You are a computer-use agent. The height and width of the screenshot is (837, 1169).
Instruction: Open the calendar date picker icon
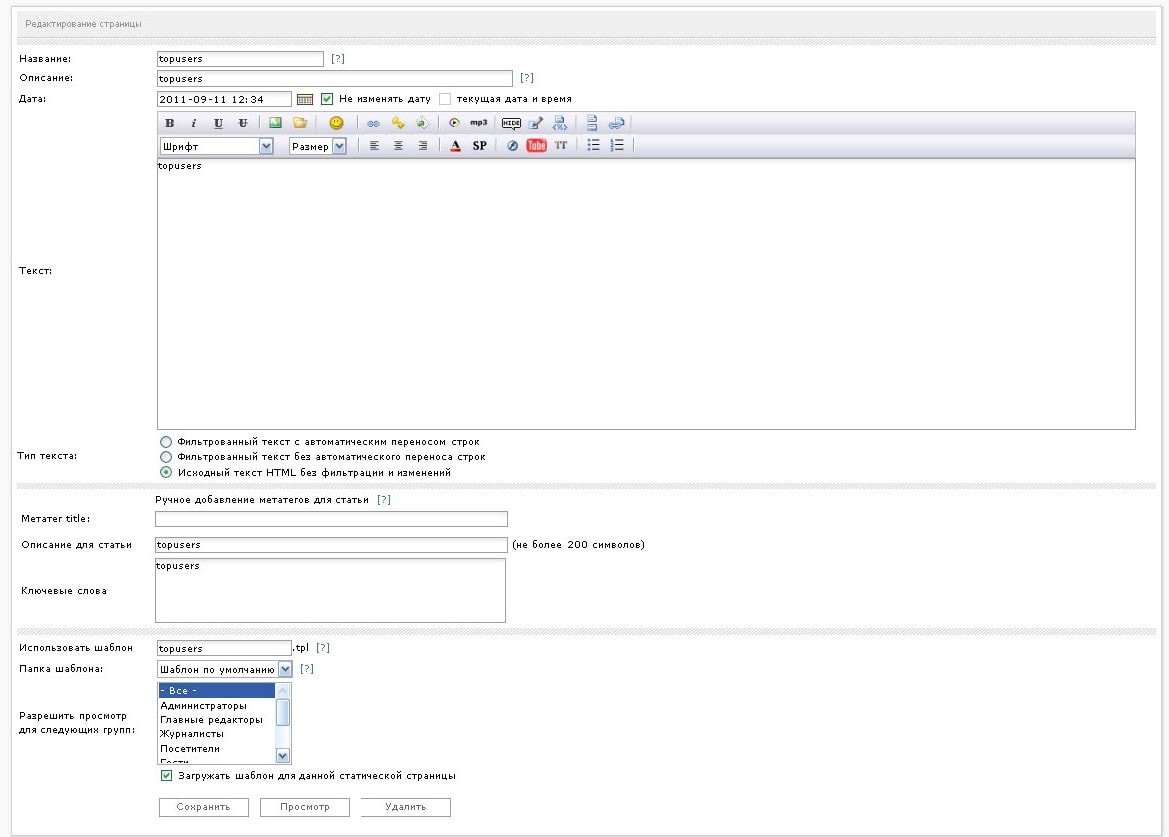coord(305,100)
